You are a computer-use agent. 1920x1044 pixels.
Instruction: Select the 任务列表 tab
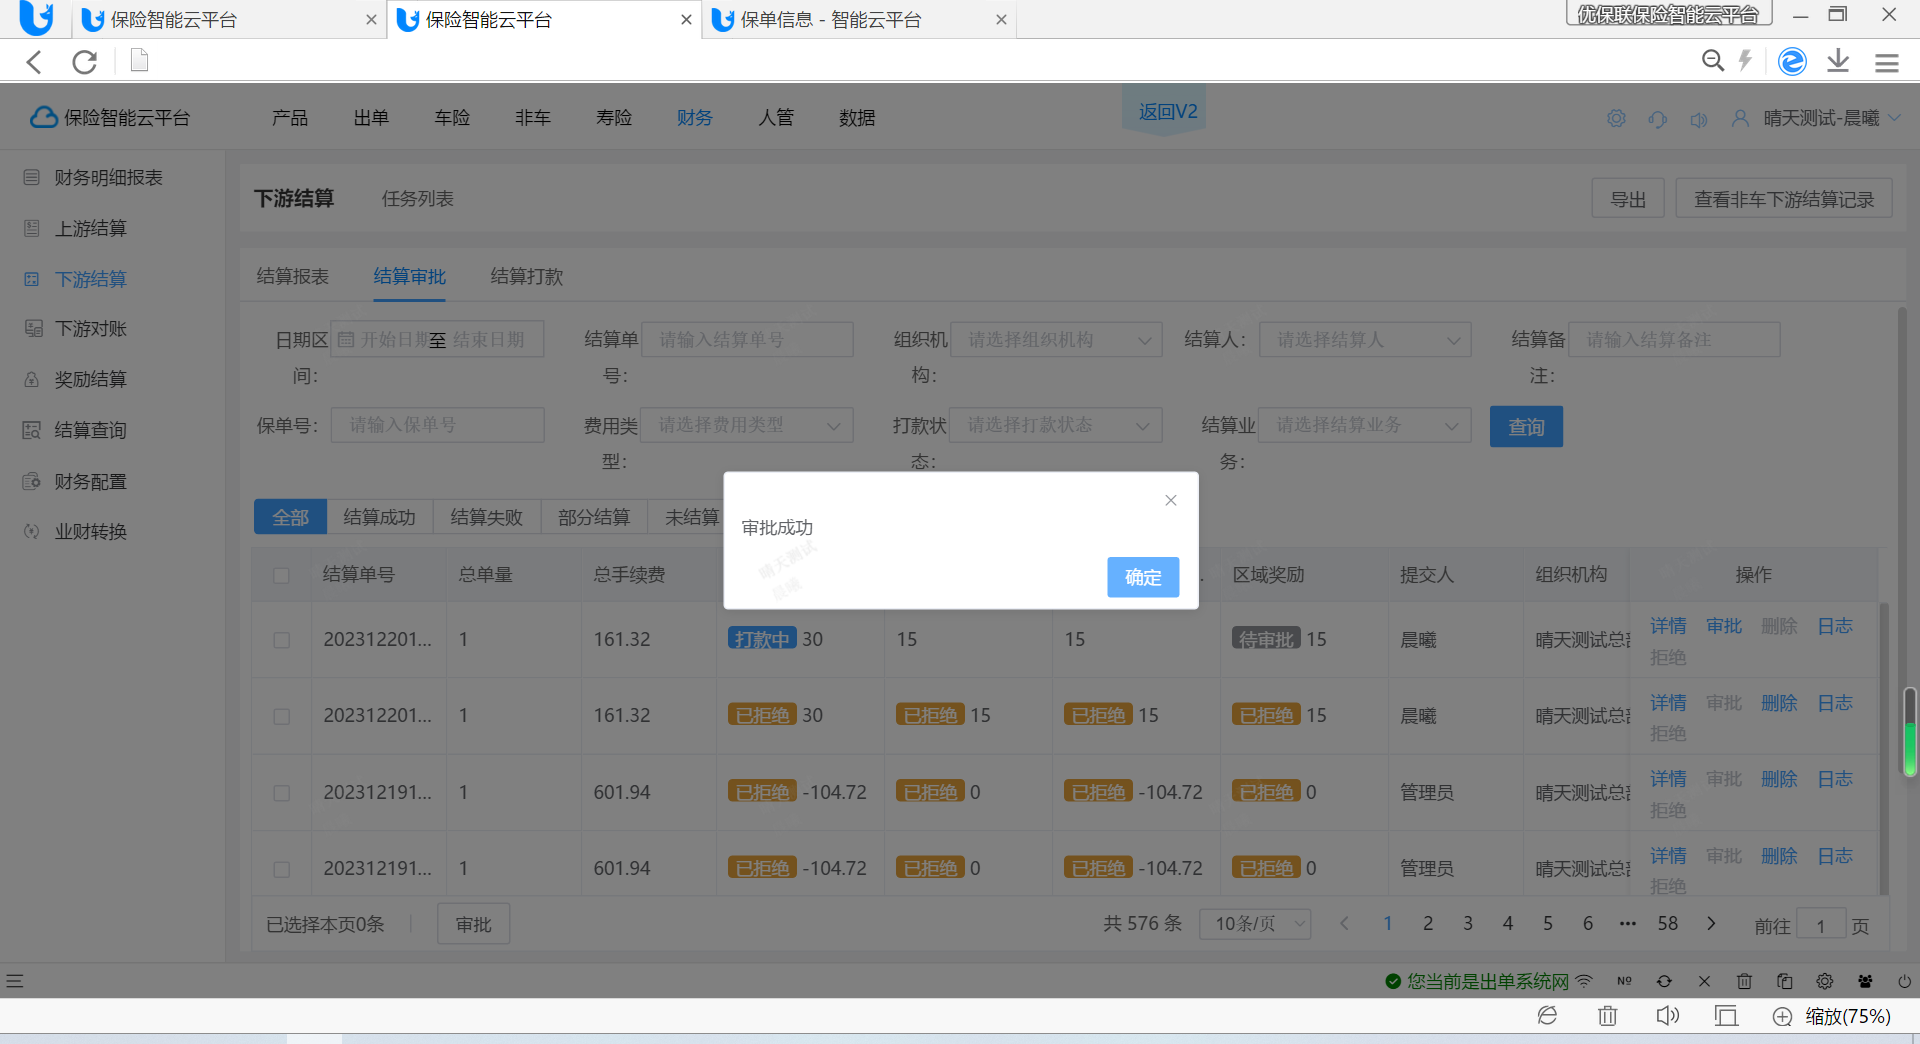point(417,199)
